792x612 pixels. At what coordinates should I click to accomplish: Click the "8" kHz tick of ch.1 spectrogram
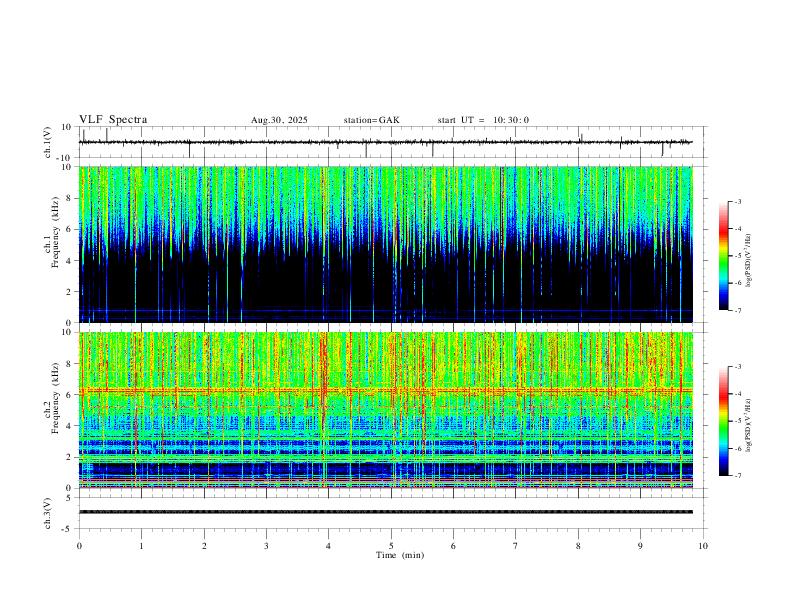coord(70,198)
